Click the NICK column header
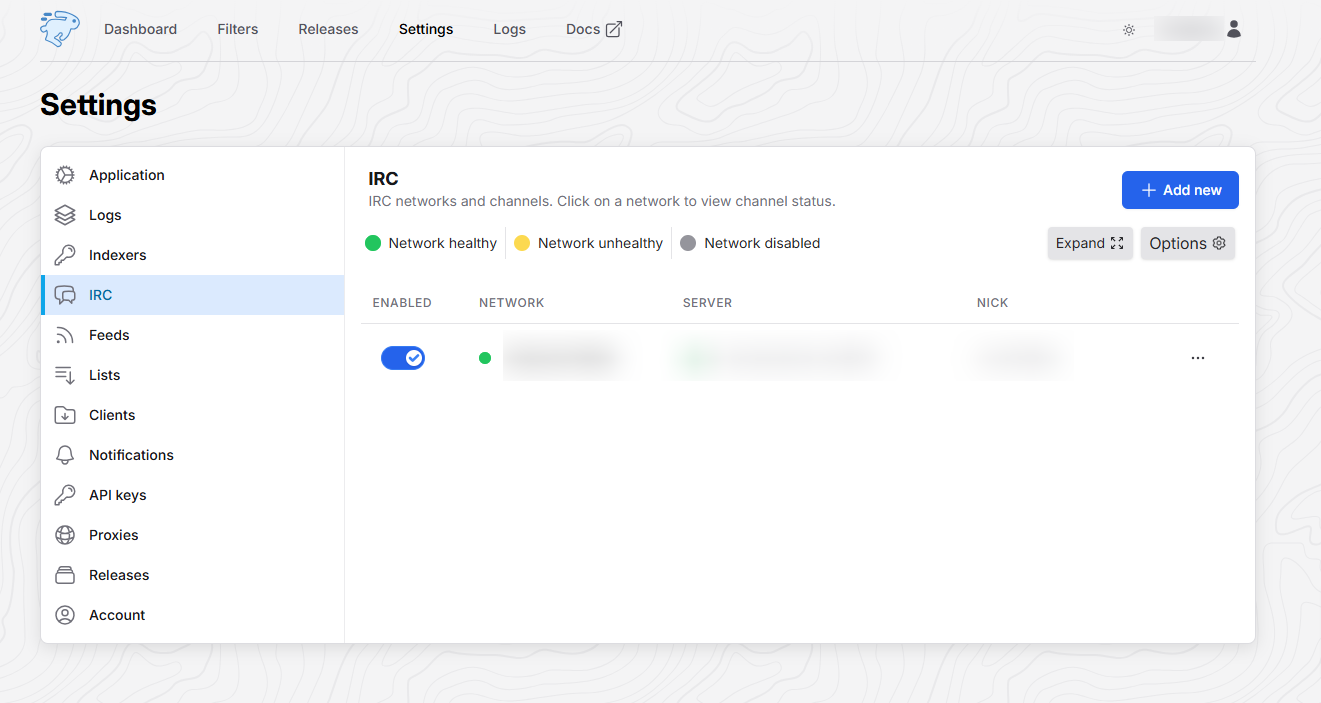 point(993,303)
